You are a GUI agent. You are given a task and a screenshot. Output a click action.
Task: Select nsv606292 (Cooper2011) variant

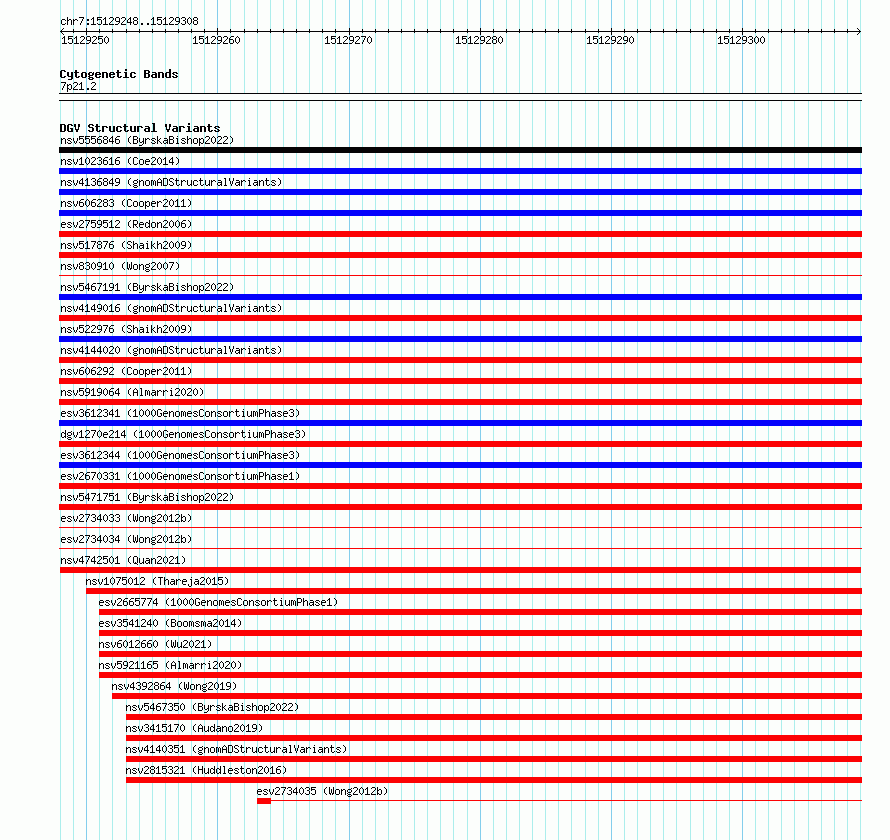(126, 371)
